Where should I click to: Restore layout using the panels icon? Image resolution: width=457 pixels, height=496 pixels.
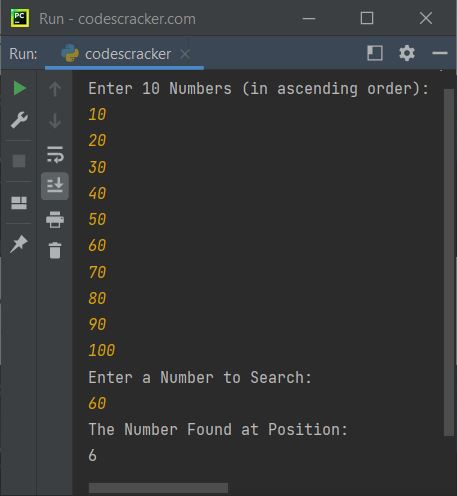[19, 203]
